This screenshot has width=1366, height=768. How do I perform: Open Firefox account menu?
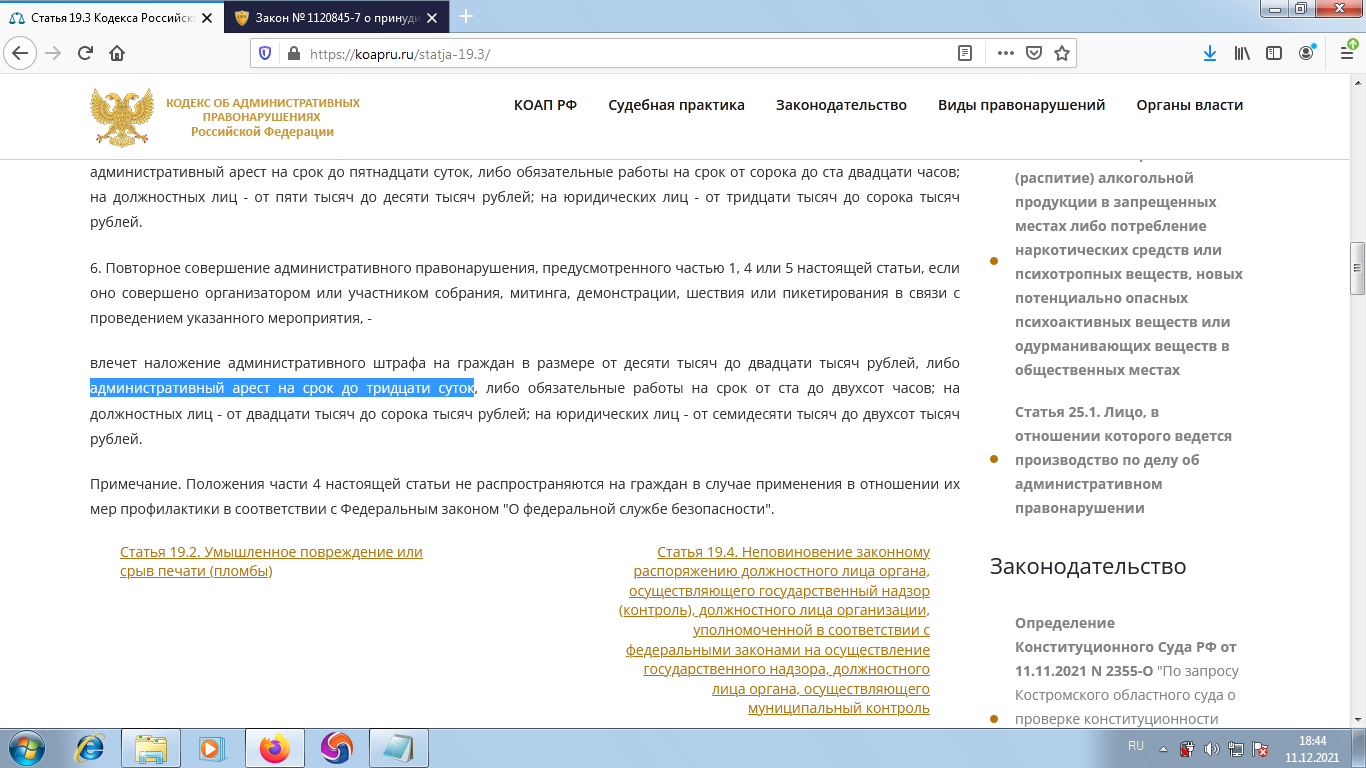coord(1306,53)
